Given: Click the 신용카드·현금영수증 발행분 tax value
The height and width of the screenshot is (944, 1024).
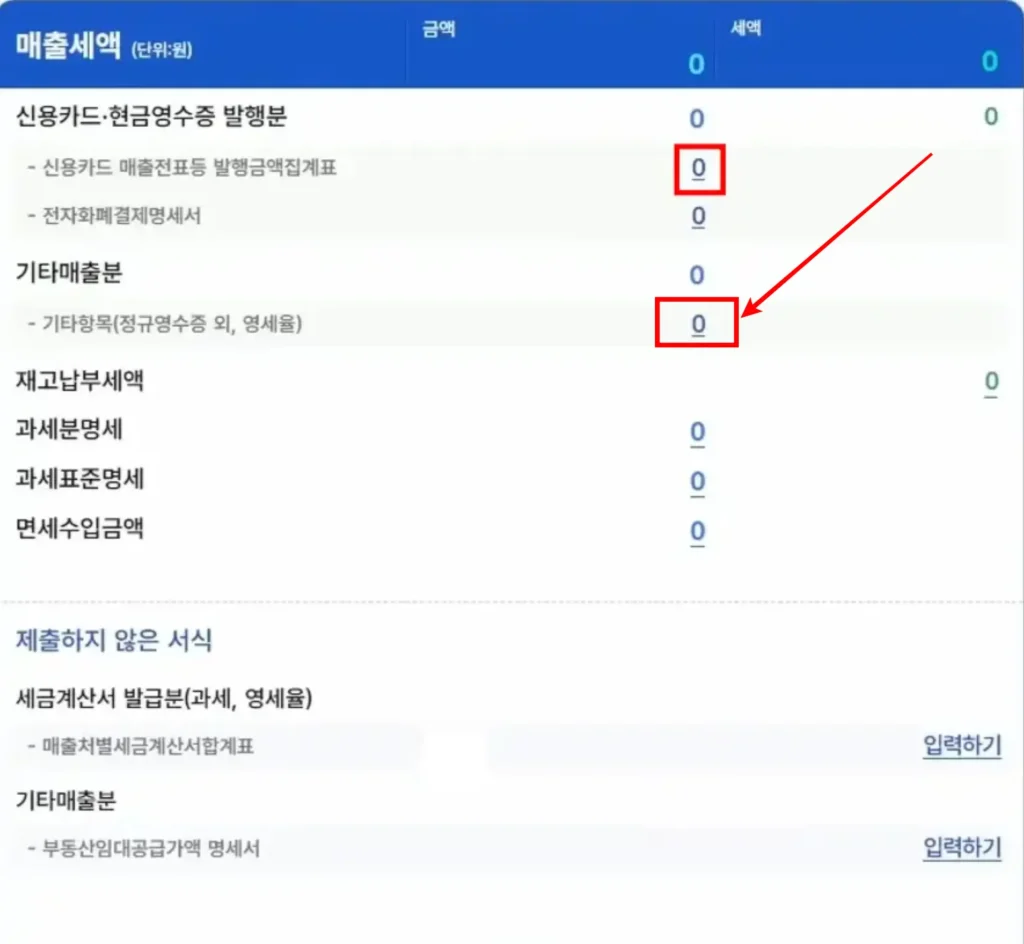Looking at the screenshot, I should (x=990, y=115).
